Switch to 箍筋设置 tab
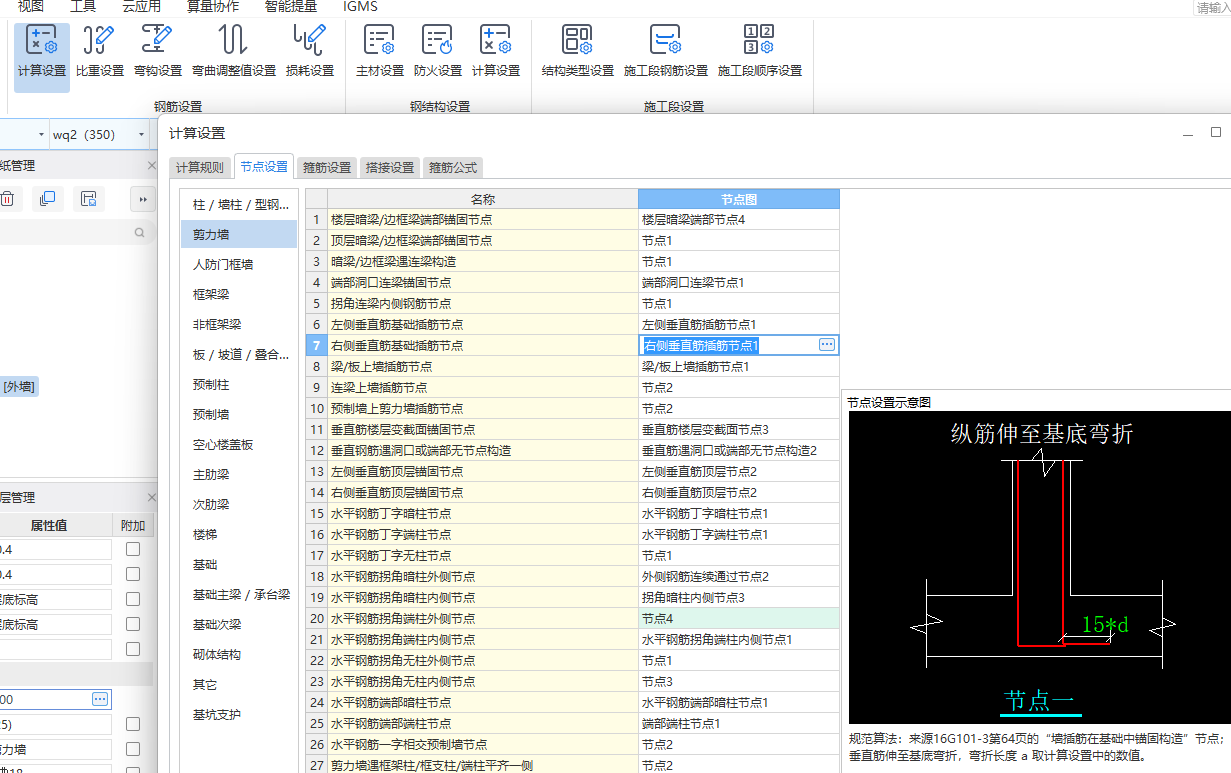The height and width of the screenshot is (773, 1231). pos(327,167)
